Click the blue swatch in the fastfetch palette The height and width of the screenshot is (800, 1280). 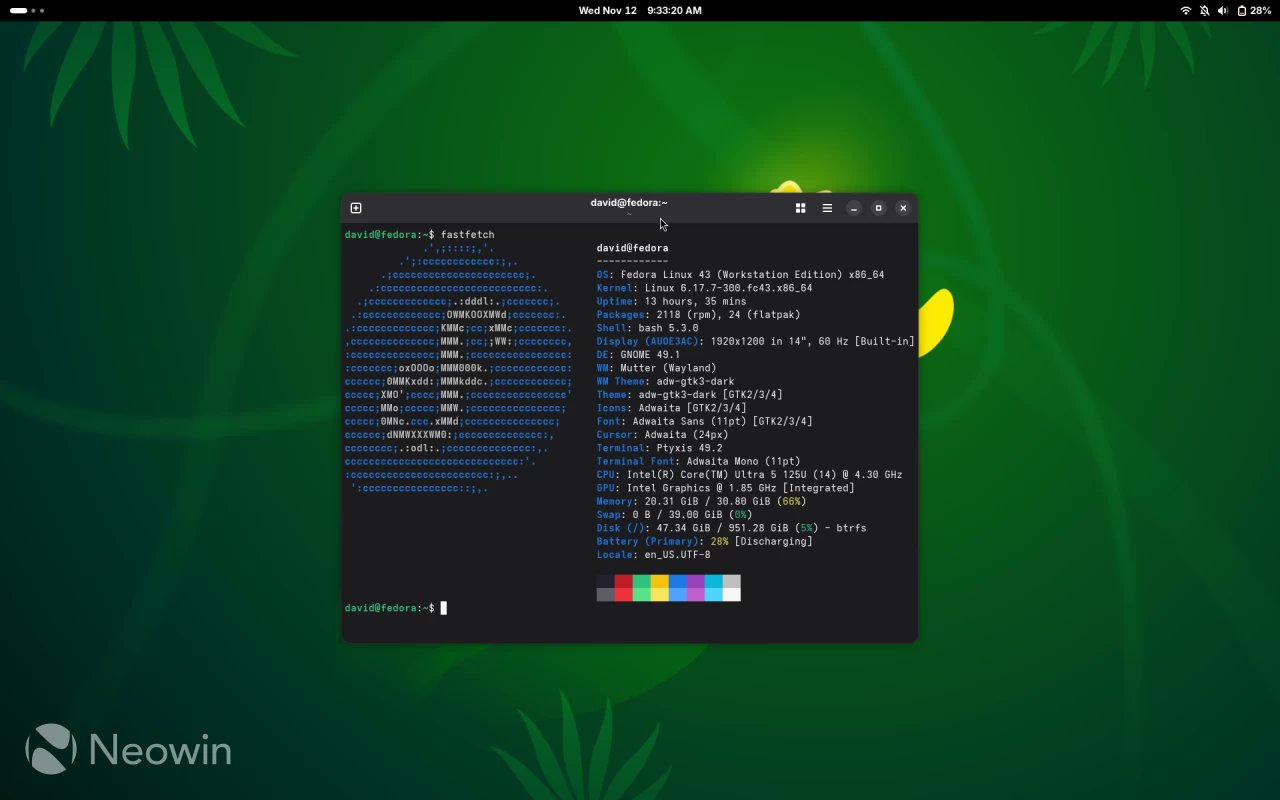click(x=677, y=588)
